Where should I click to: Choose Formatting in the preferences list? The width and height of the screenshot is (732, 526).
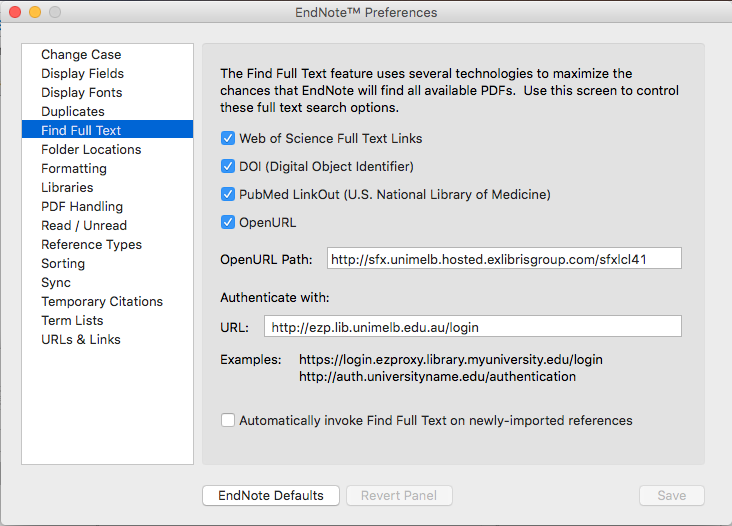(74, 168)
